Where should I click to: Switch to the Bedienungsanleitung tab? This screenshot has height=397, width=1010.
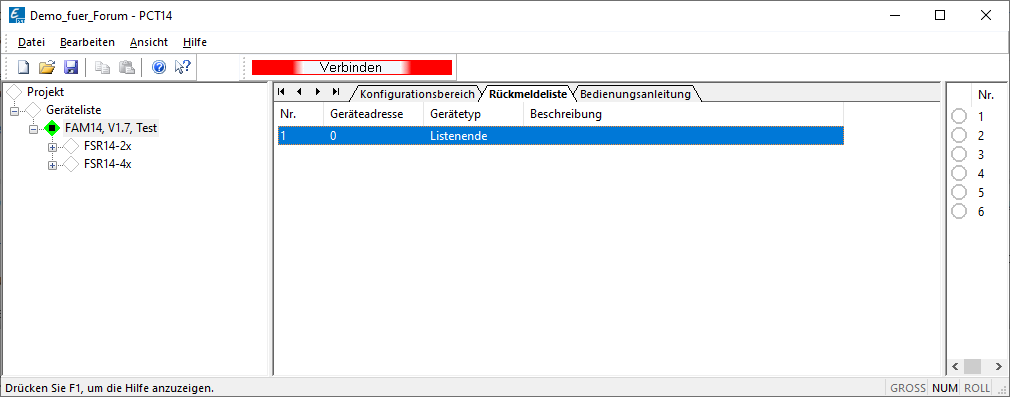point(635,94)
